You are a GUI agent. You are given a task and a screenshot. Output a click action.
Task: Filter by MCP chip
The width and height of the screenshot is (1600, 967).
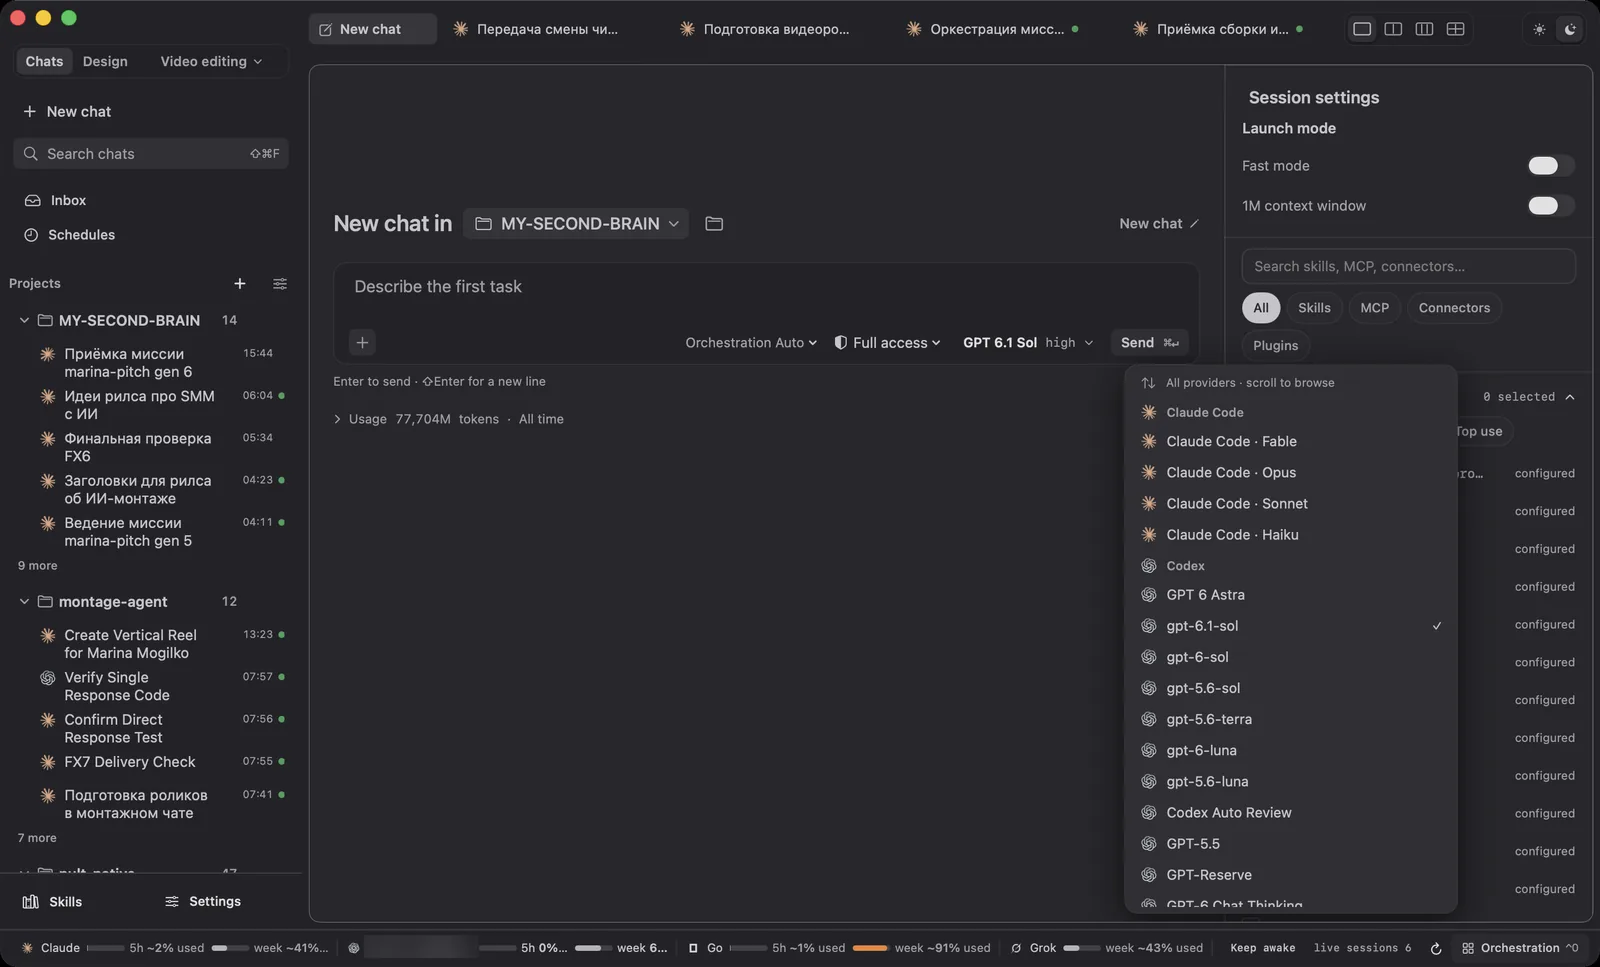click(x=1374, y=308)
